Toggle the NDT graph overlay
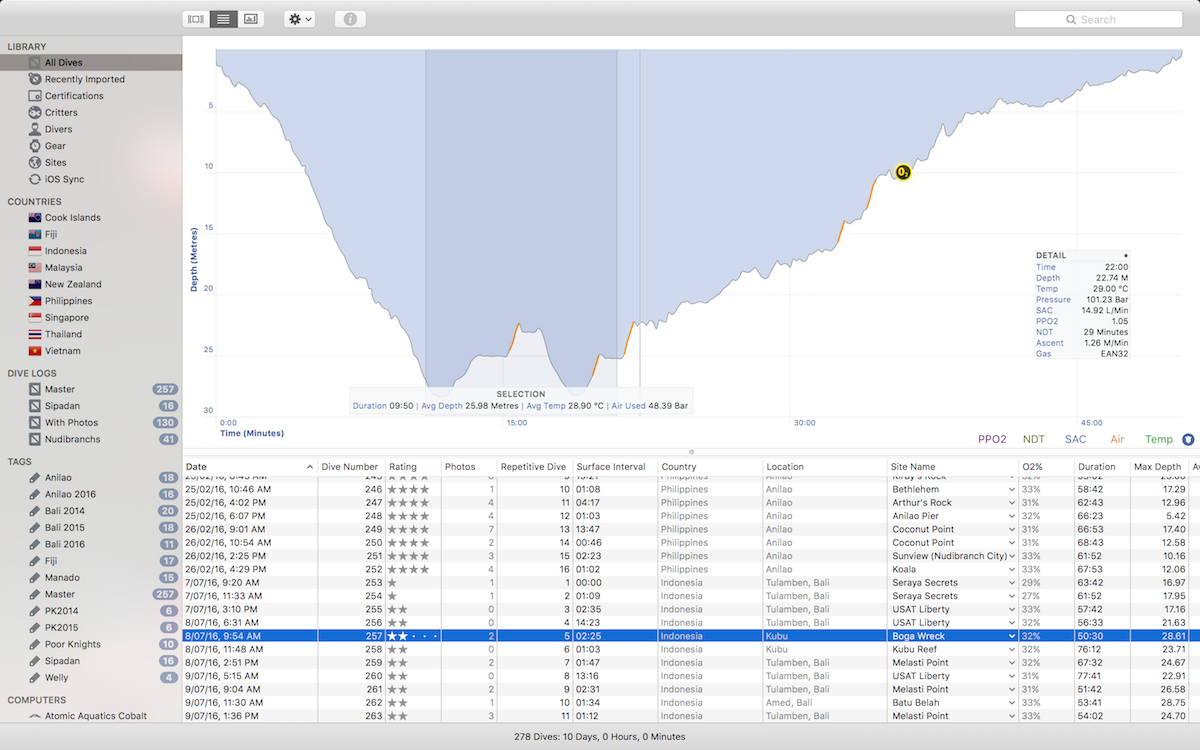 coord(1033,439)
